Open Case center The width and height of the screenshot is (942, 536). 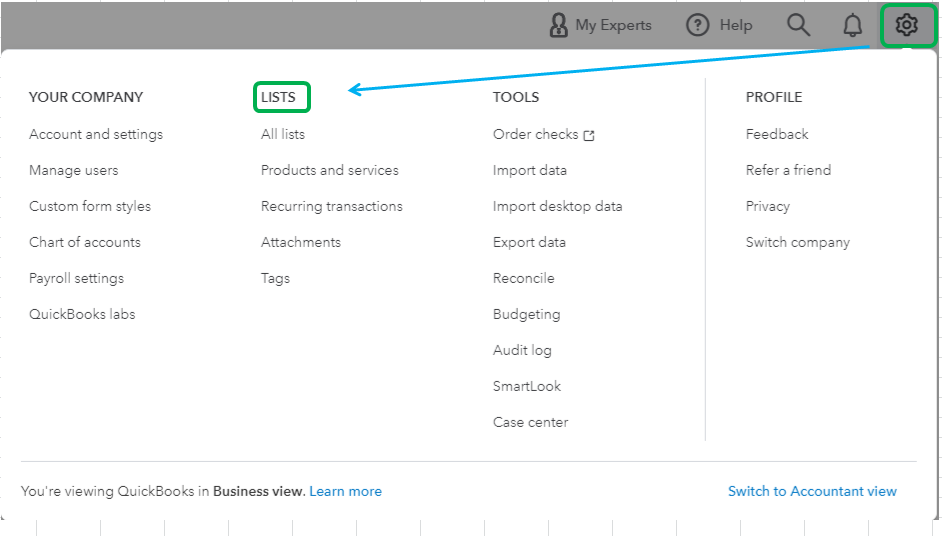tap(530, 422)
